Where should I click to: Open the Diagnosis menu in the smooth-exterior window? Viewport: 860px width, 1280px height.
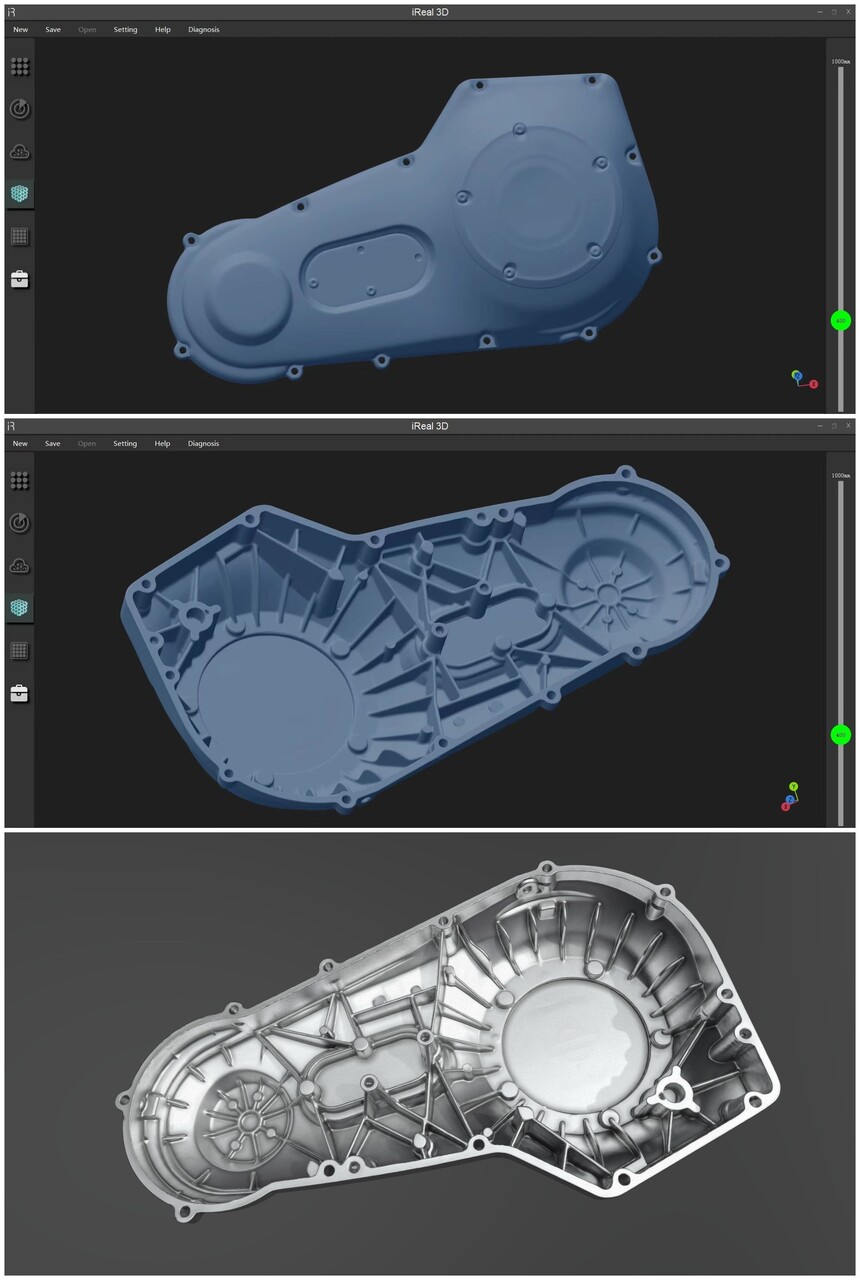(204, 30)
